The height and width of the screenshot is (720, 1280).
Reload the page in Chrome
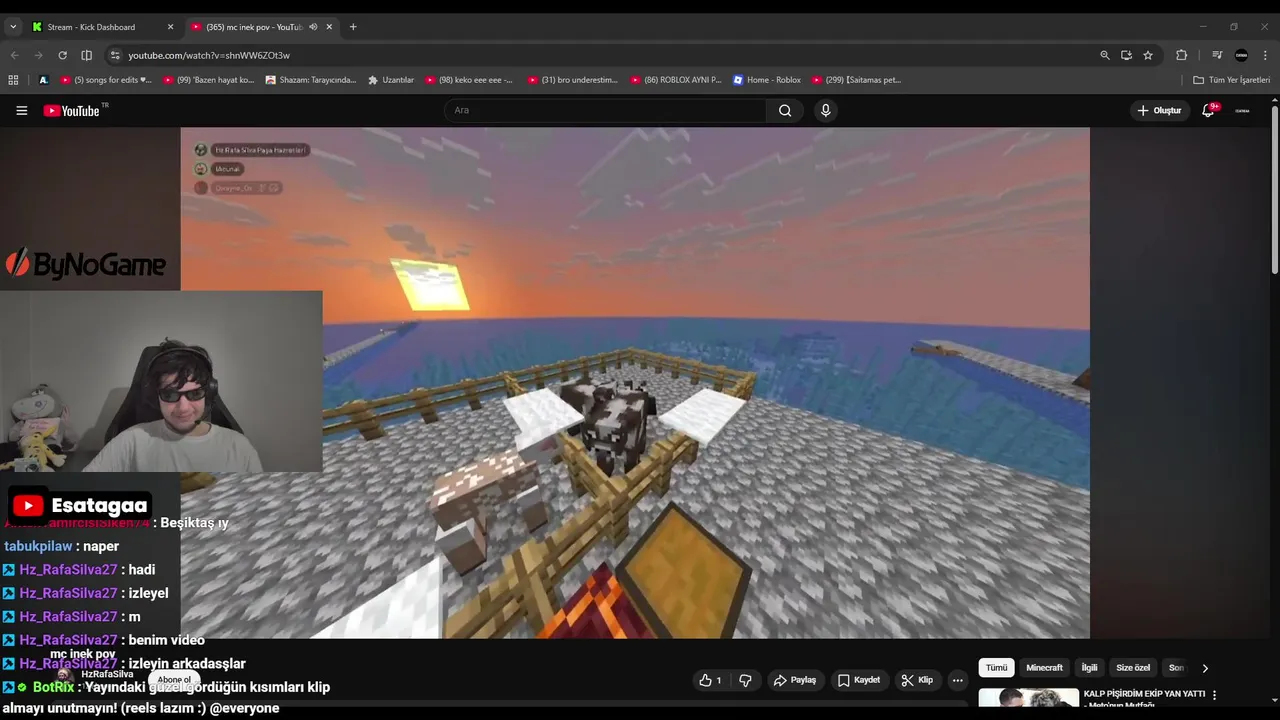62,55
